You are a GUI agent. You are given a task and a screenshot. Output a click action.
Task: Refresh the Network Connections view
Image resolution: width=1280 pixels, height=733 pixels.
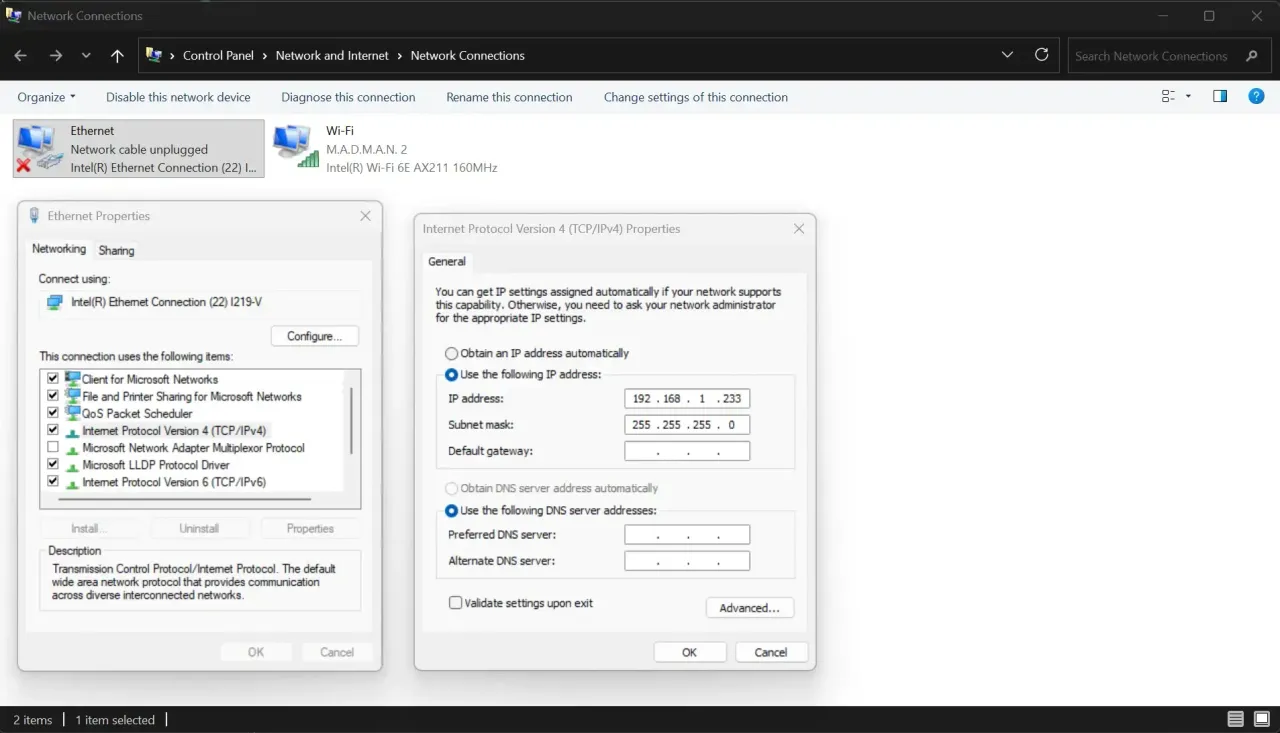tap(1042, 55)
